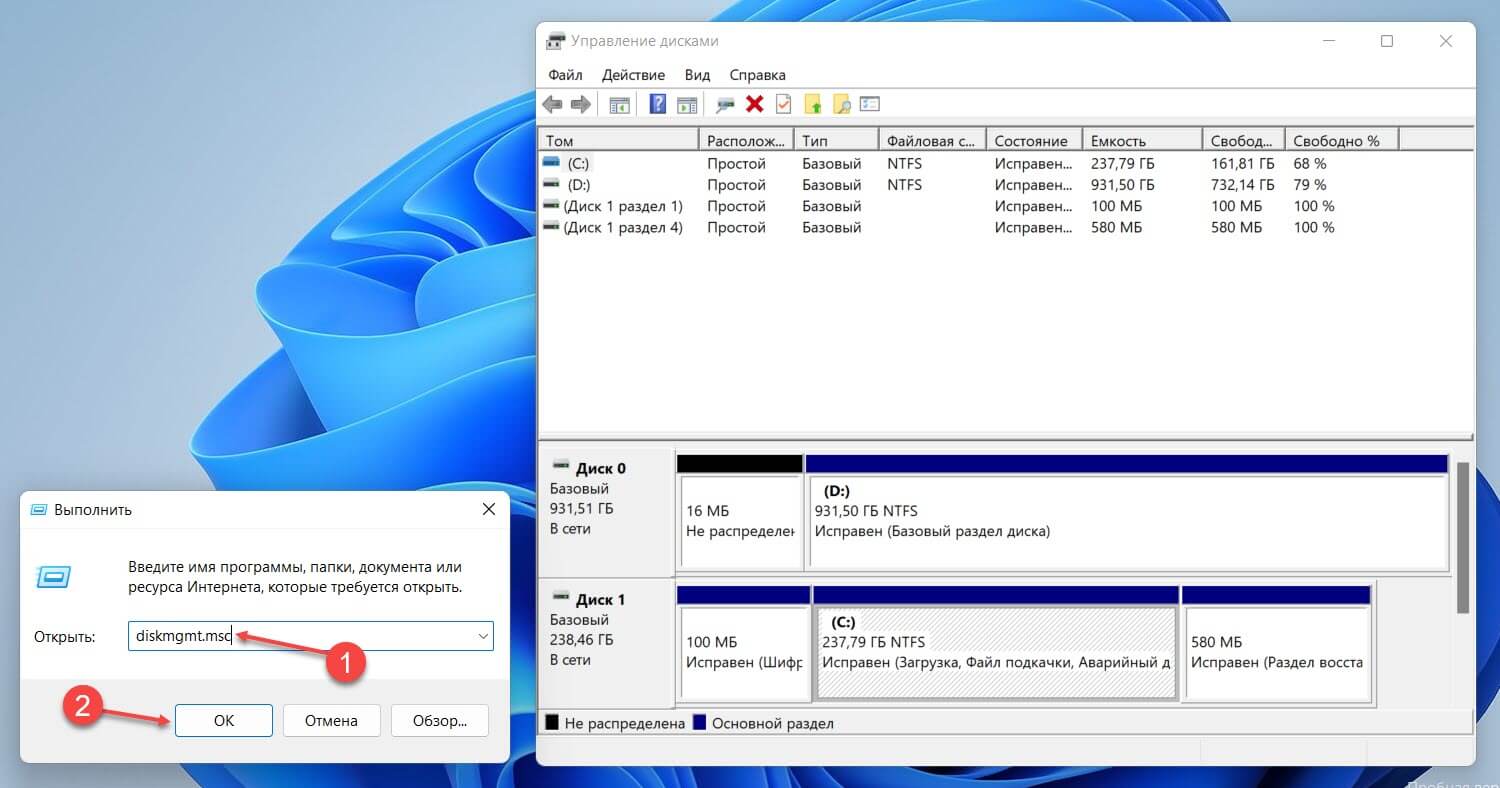
Task: Sort by the Емкость column header
Action: (x=1142, y=141)
